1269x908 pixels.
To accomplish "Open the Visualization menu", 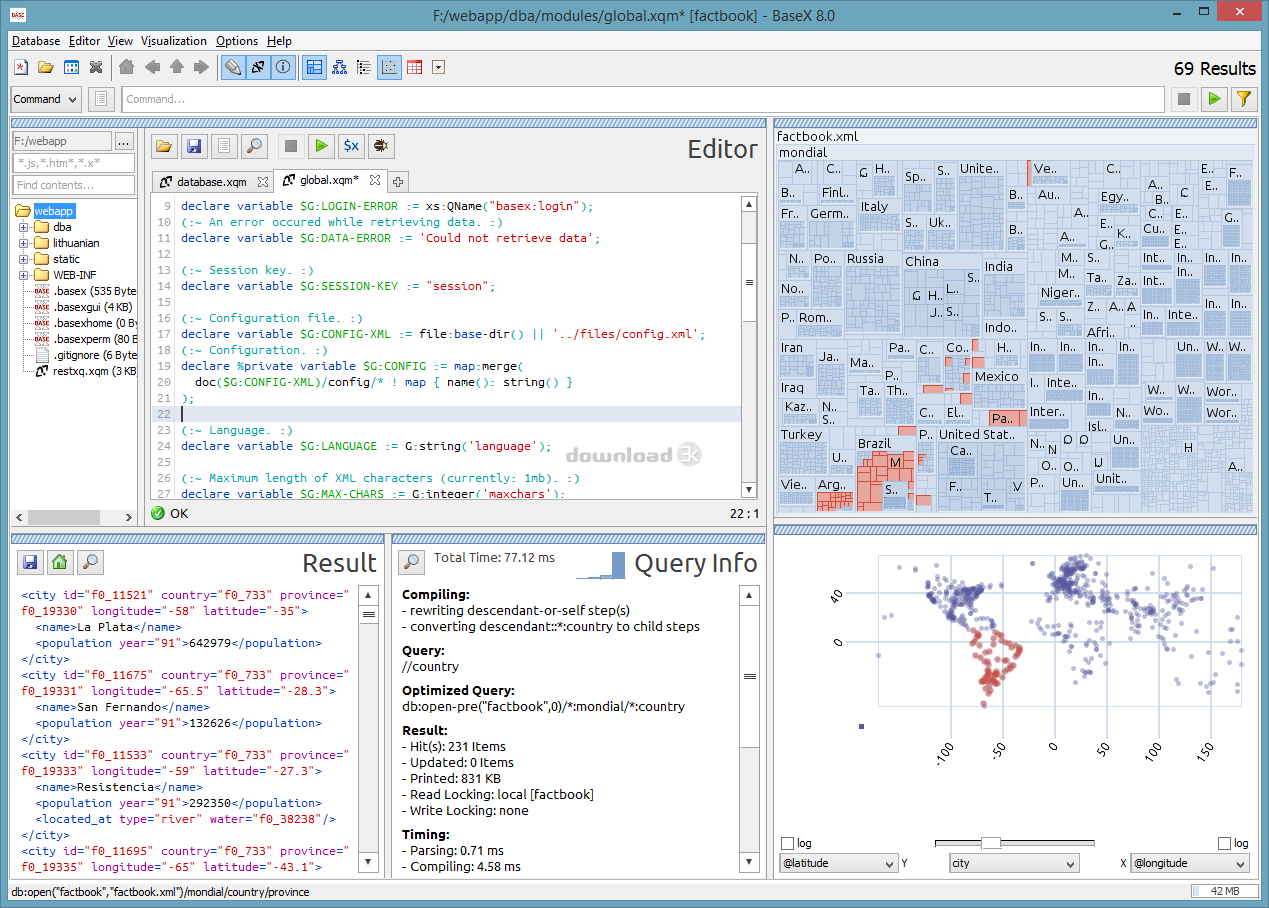I will (174, 41).
